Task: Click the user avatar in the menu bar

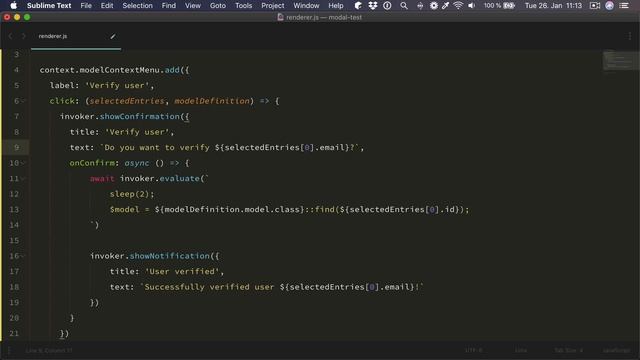Action: click(609, 6)
